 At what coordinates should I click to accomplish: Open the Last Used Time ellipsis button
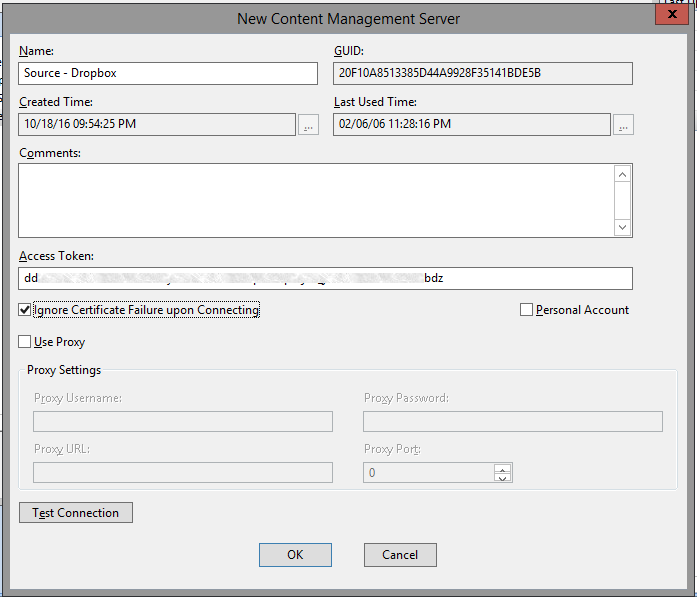tap(623, 125)
